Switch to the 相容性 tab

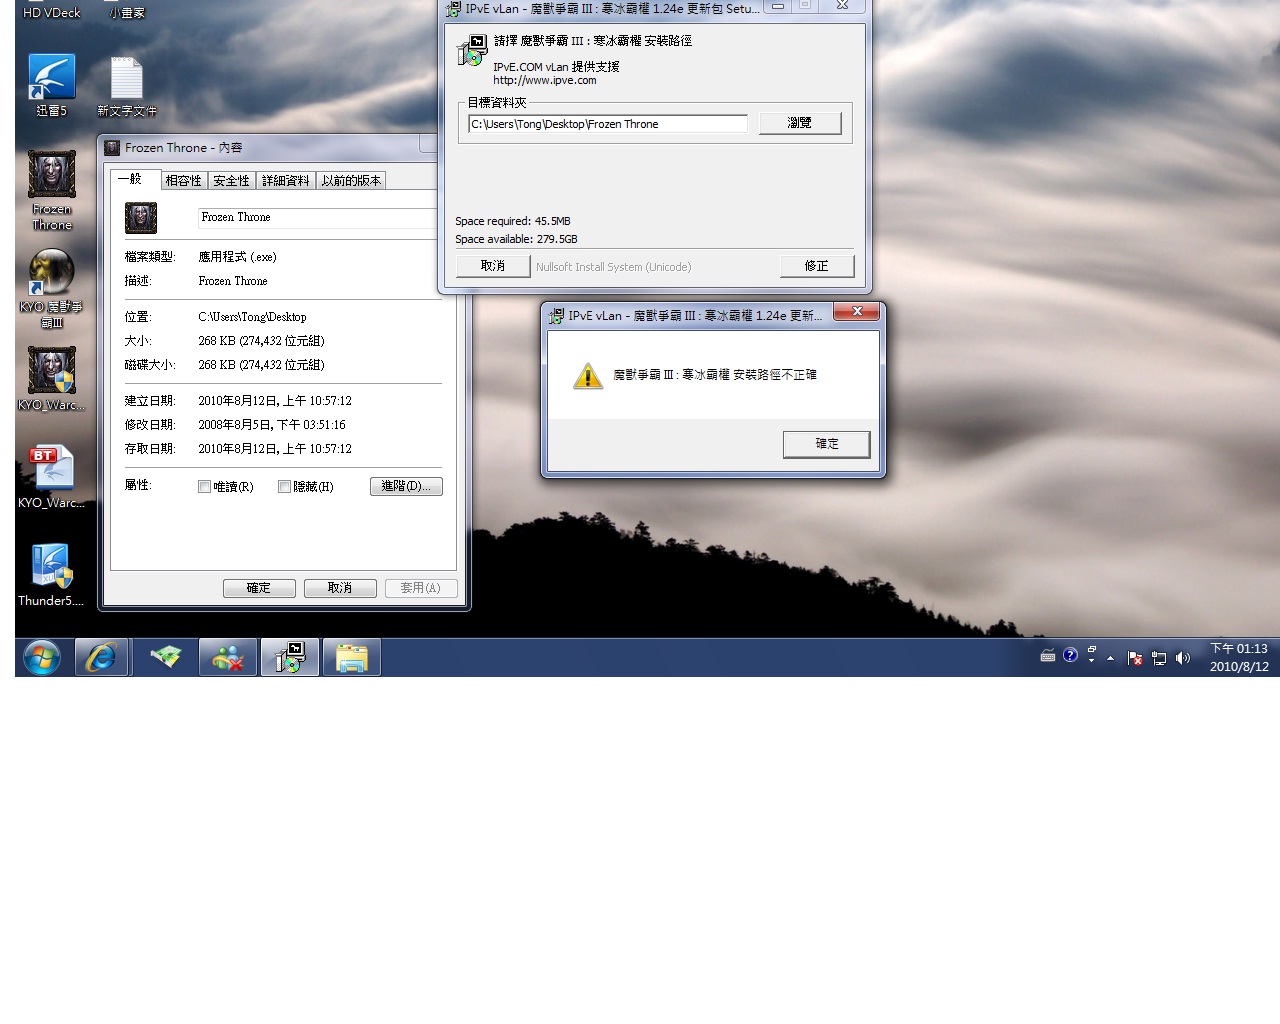(x=183, y=181)
